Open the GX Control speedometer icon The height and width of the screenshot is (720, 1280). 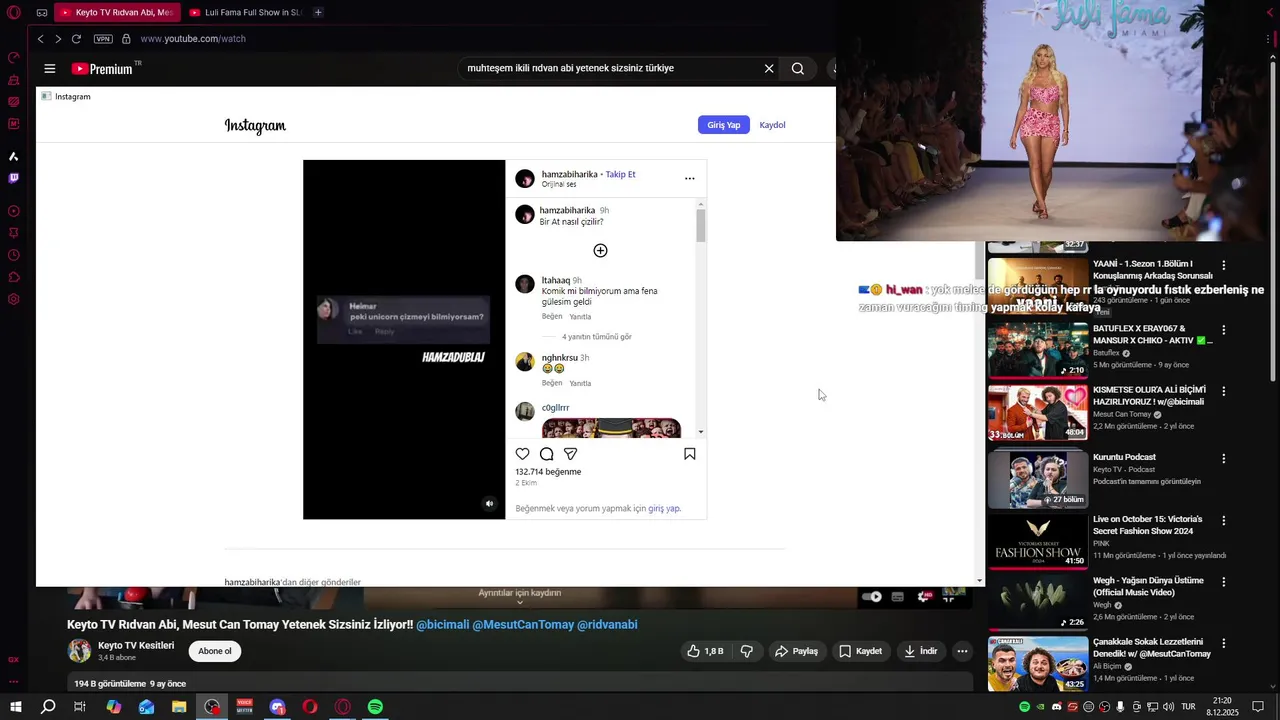[14, 58]
